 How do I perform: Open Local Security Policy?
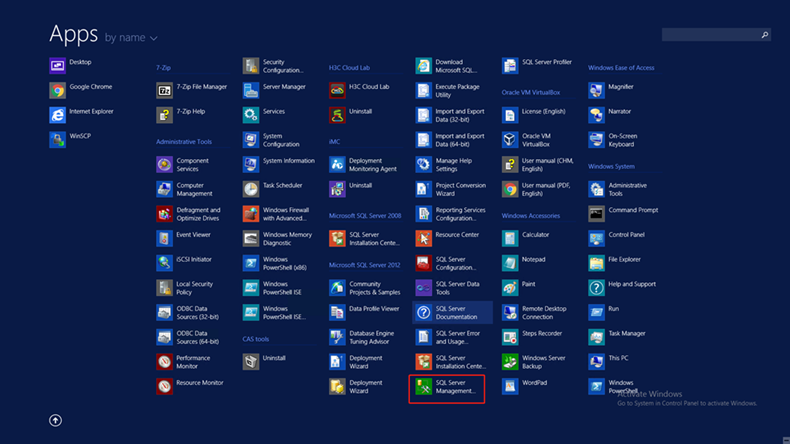(185, 288)
